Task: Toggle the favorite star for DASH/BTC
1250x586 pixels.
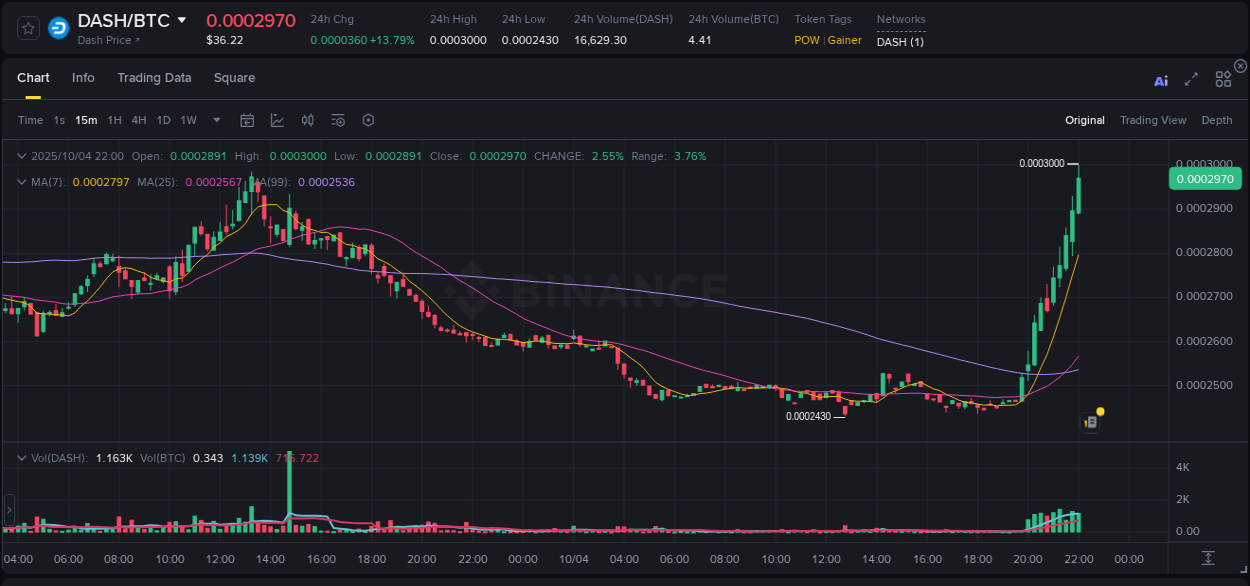Action: (x=27, y=29)
